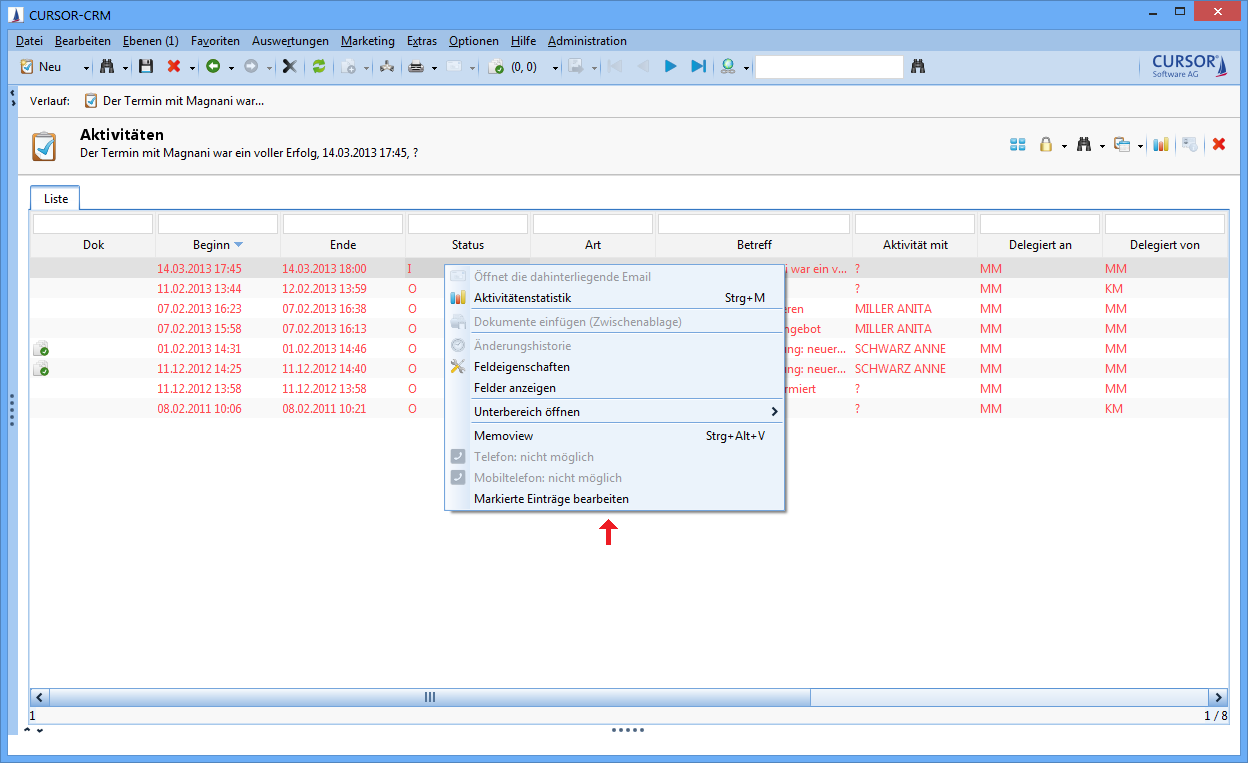The height and width of the screenshot is (763, 1248).
Task: Expand dropdown arrow next to padlock icon
Action: tap(1064, 146)
